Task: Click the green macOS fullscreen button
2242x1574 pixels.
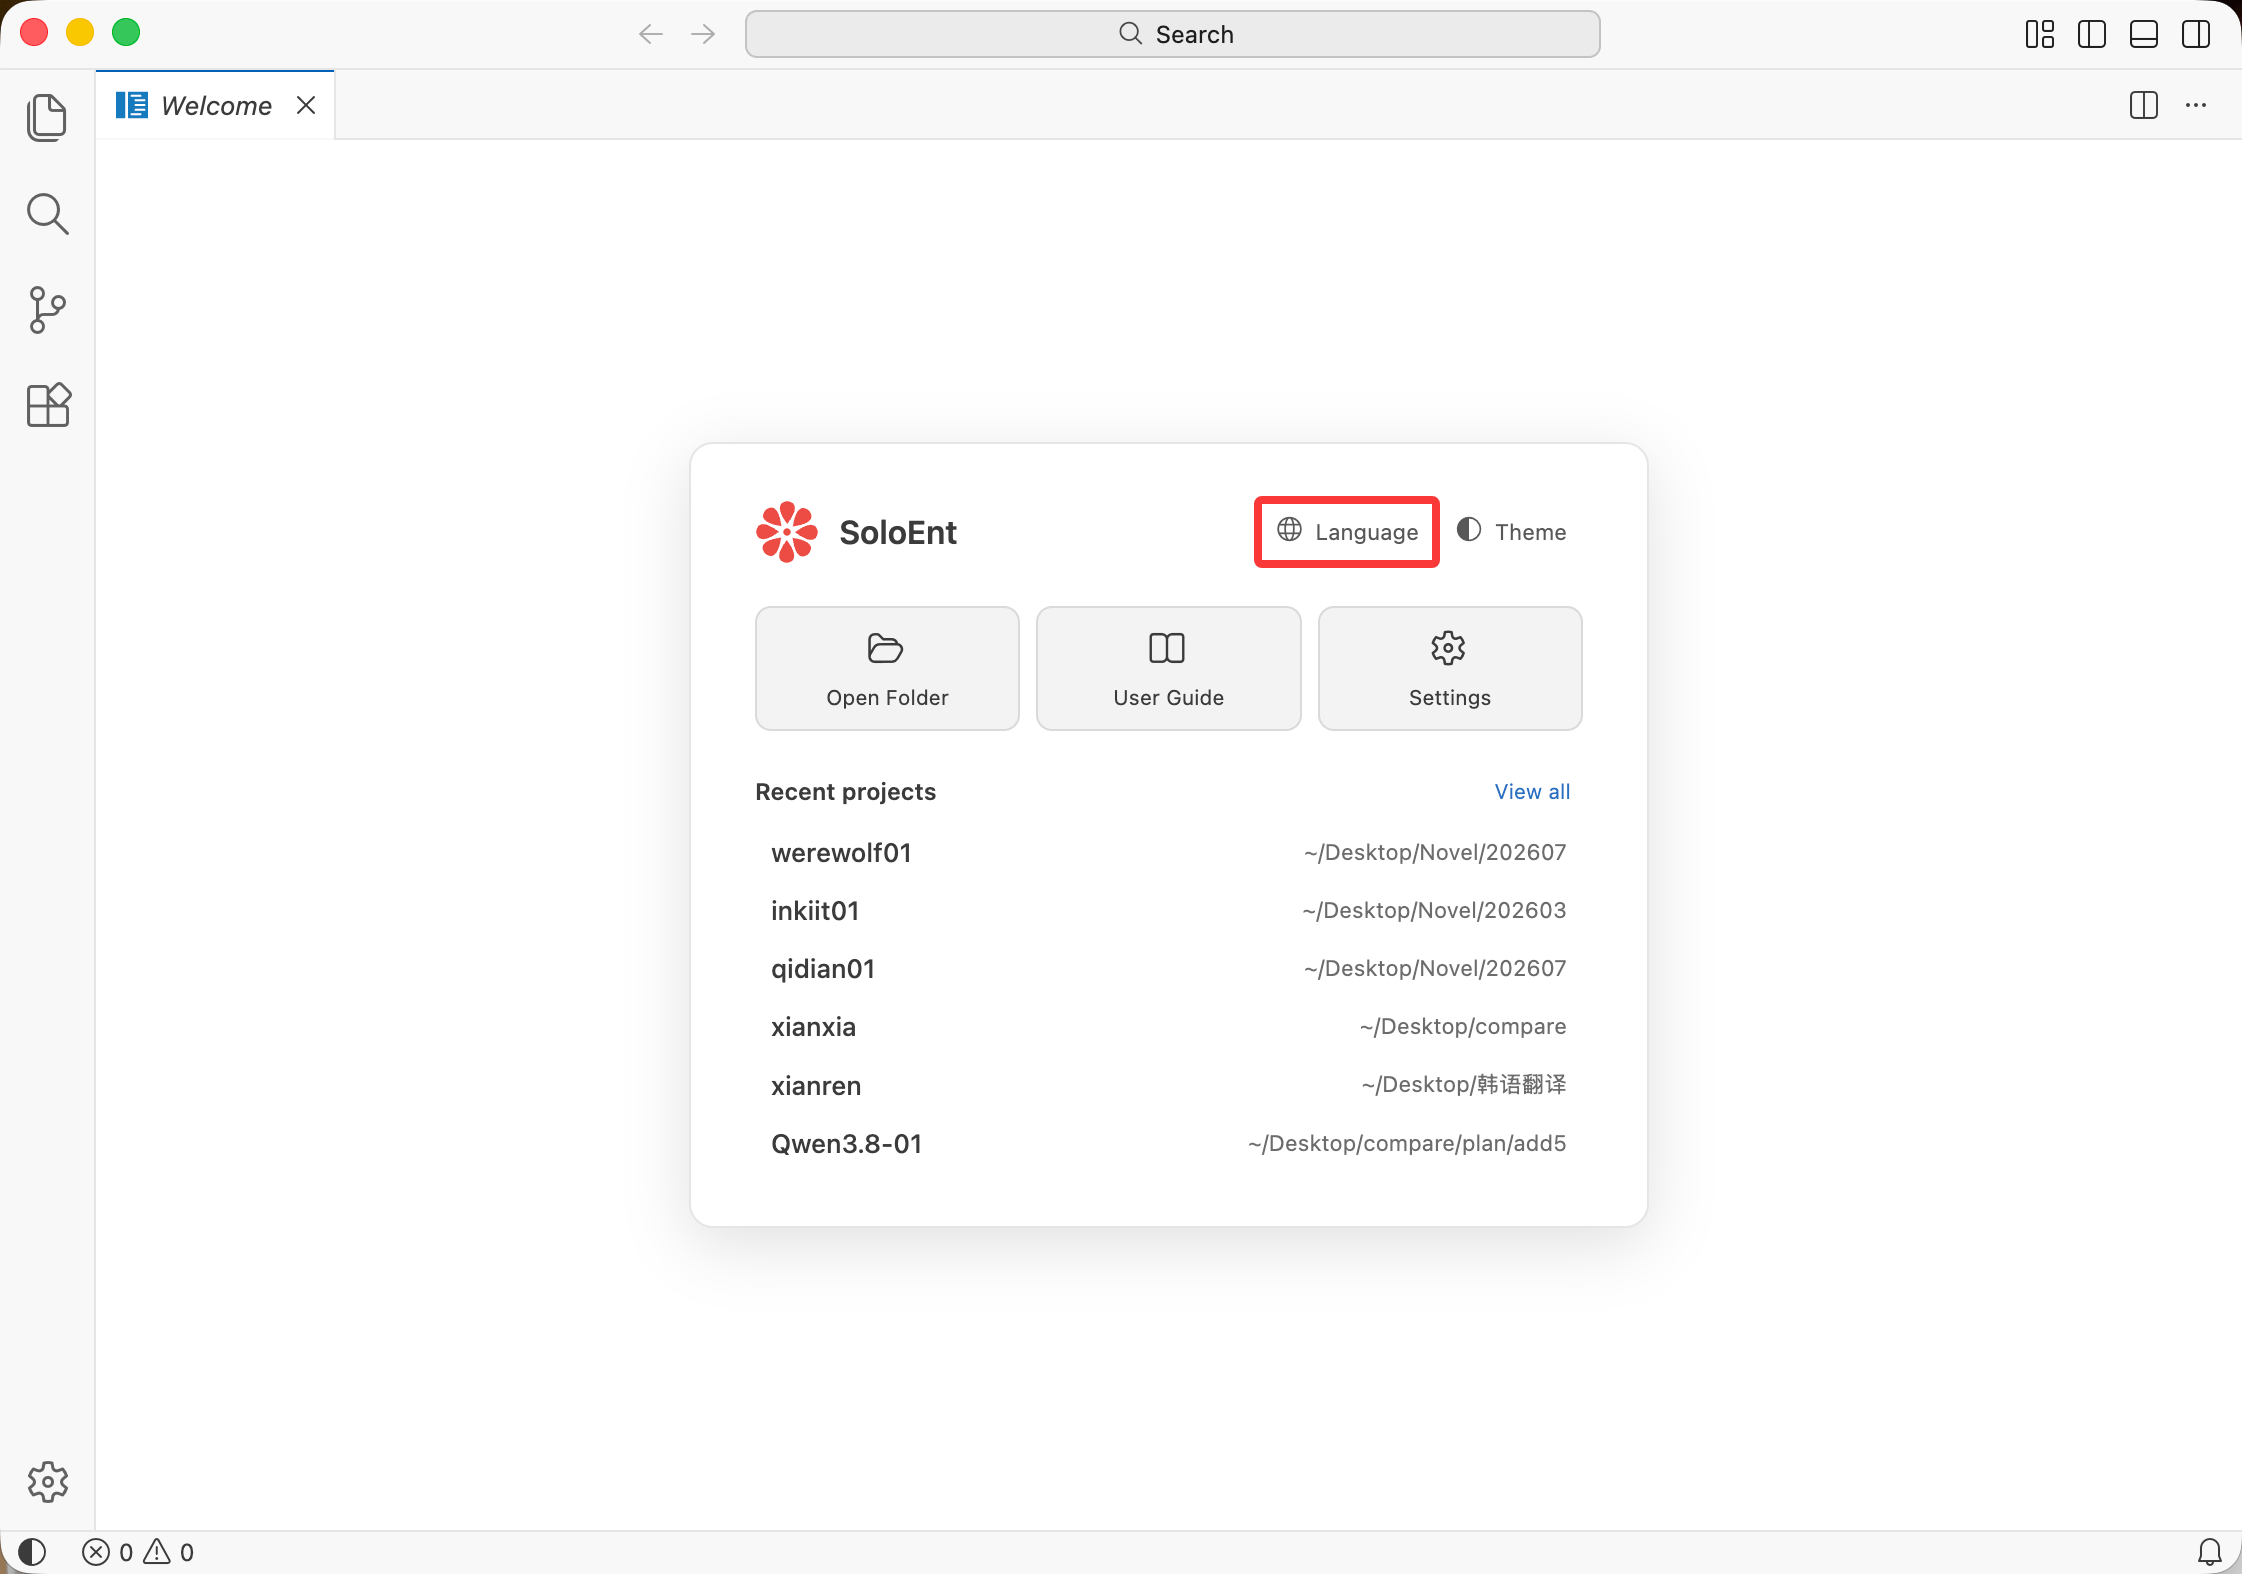Action: pyautogui.click(x=126, y=33)
